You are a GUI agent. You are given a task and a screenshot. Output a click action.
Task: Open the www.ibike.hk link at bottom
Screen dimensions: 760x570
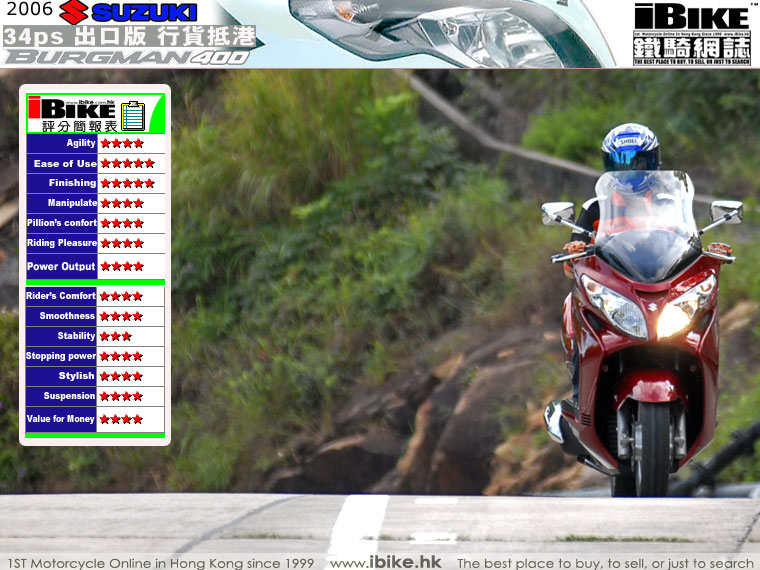point(386,562)
